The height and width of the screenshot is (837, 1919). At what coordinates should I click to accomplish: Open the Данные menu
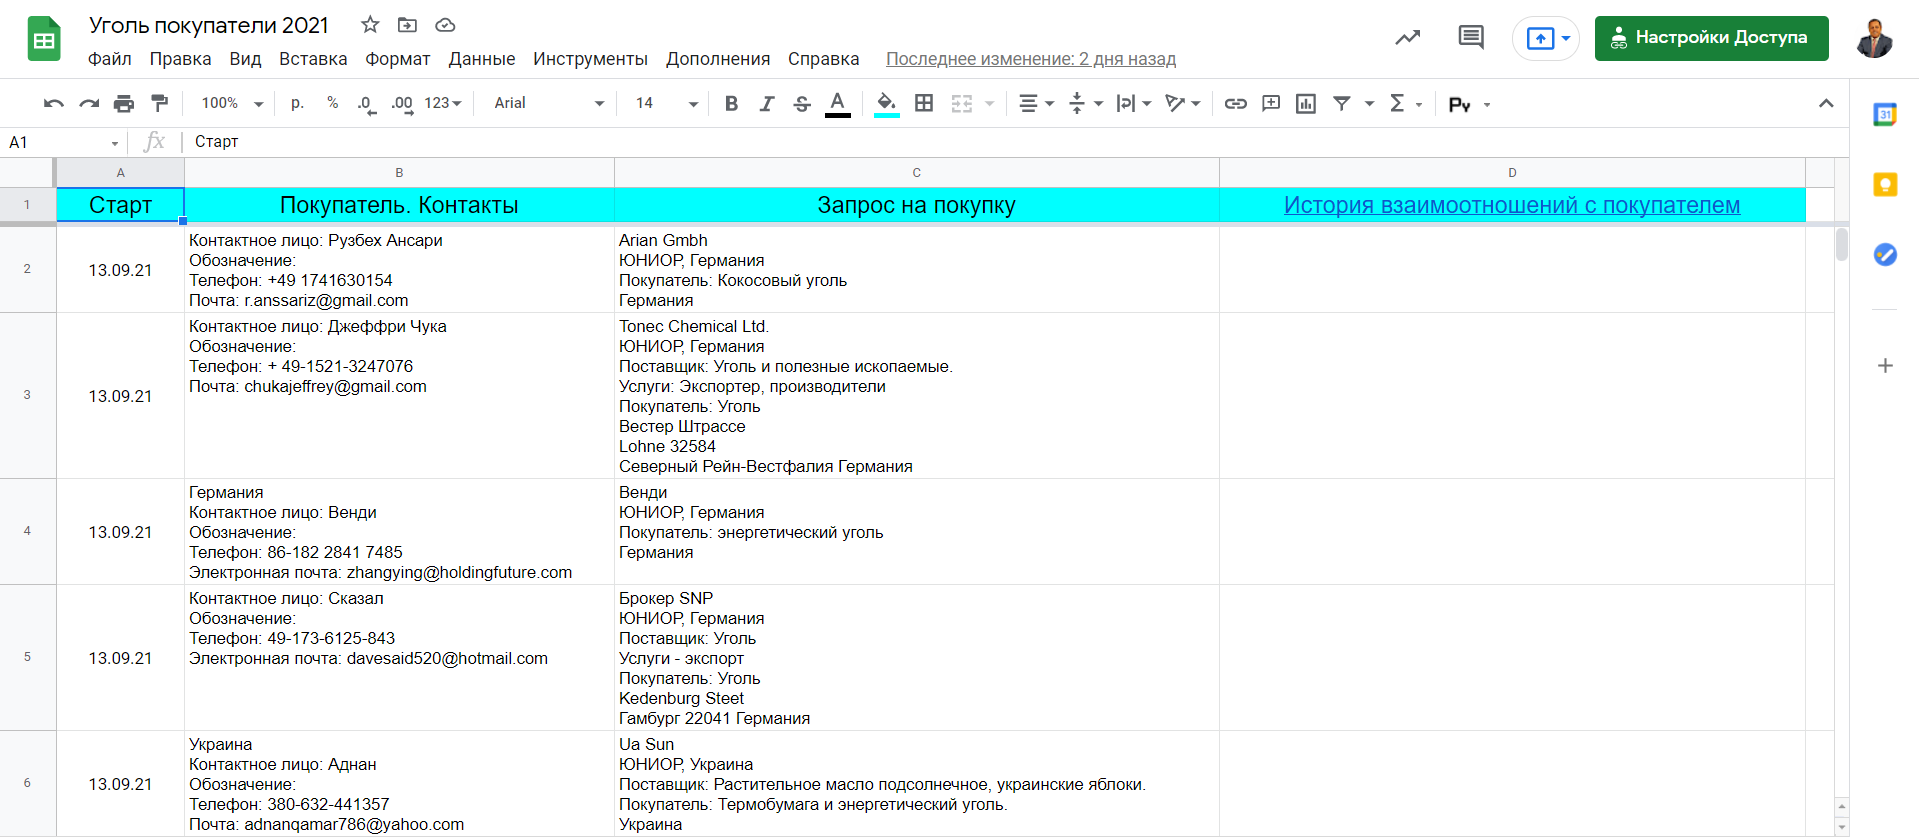pyautogui.click(x=482, y=59)
